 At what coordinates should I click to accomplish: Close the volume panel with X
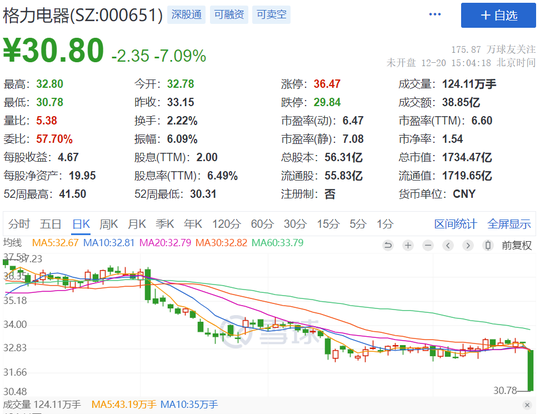point(527,405)
